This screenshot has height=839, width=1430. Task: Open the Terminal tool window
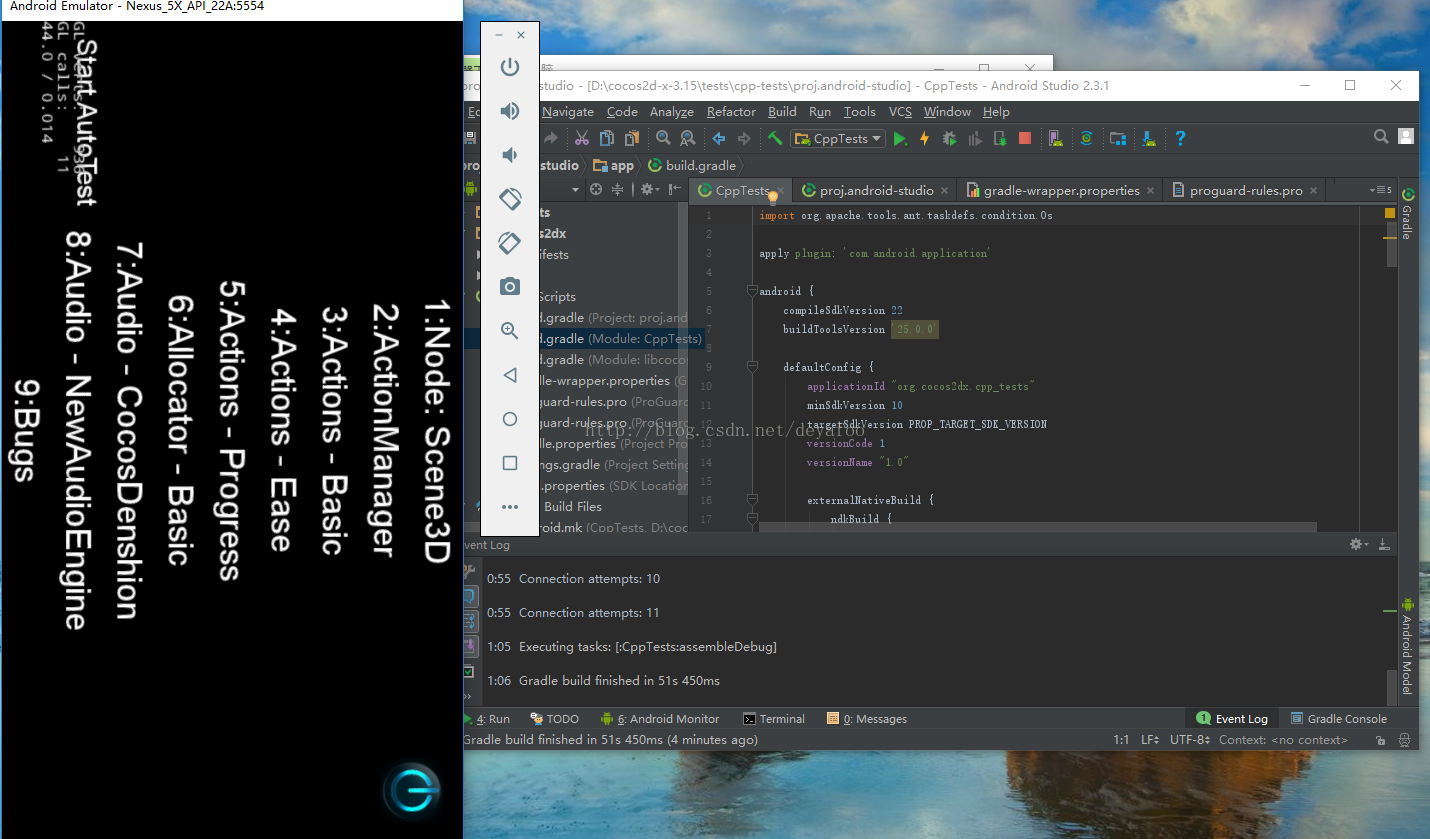(774, 719)
